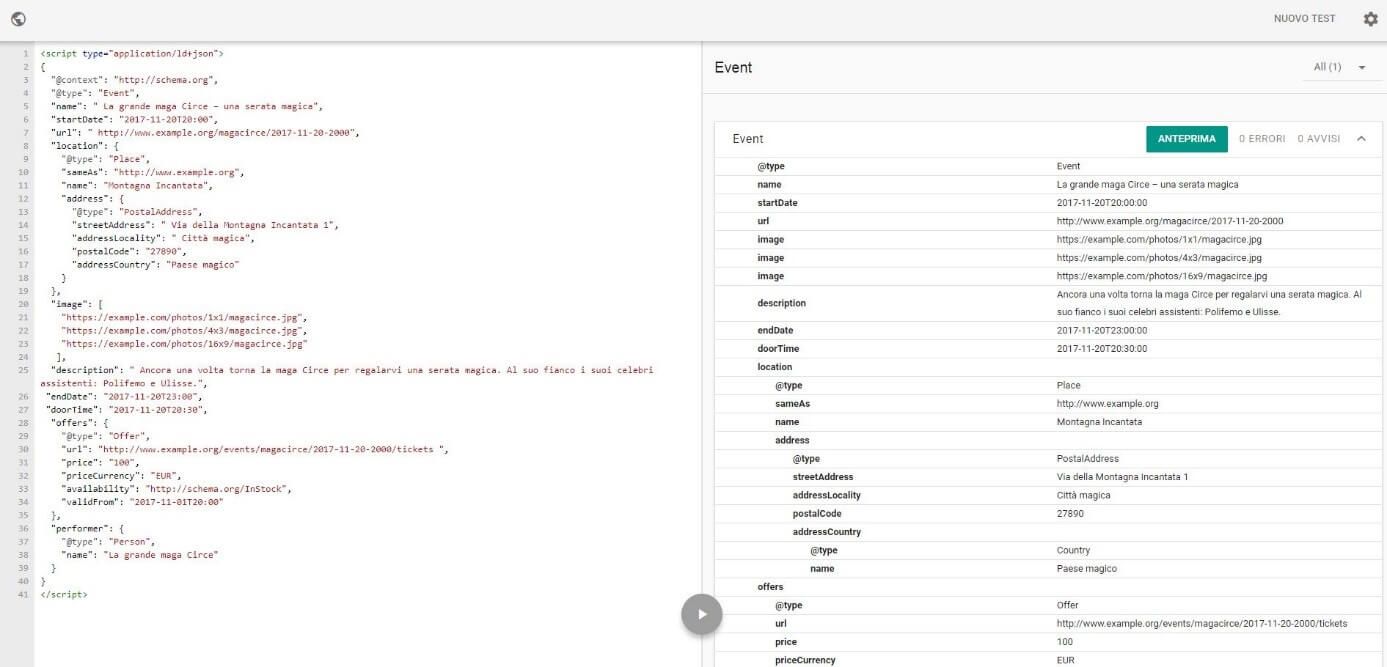This screenshot has height=667, width=1387.
Task: Open the settings gear icon
Action: coord(1371,19)
